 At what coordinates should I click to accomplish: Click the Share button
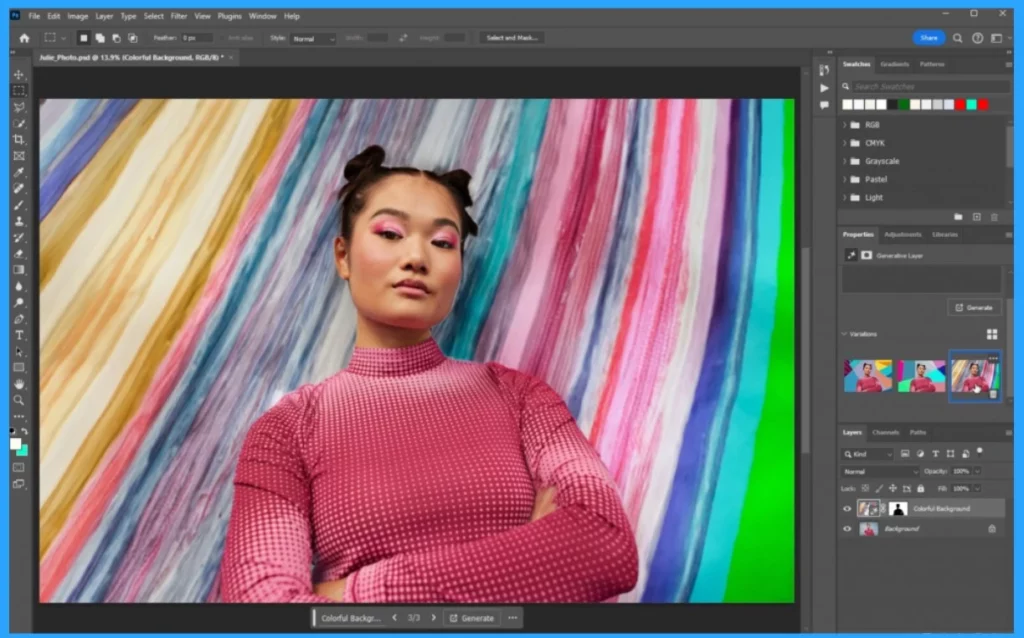929,38
